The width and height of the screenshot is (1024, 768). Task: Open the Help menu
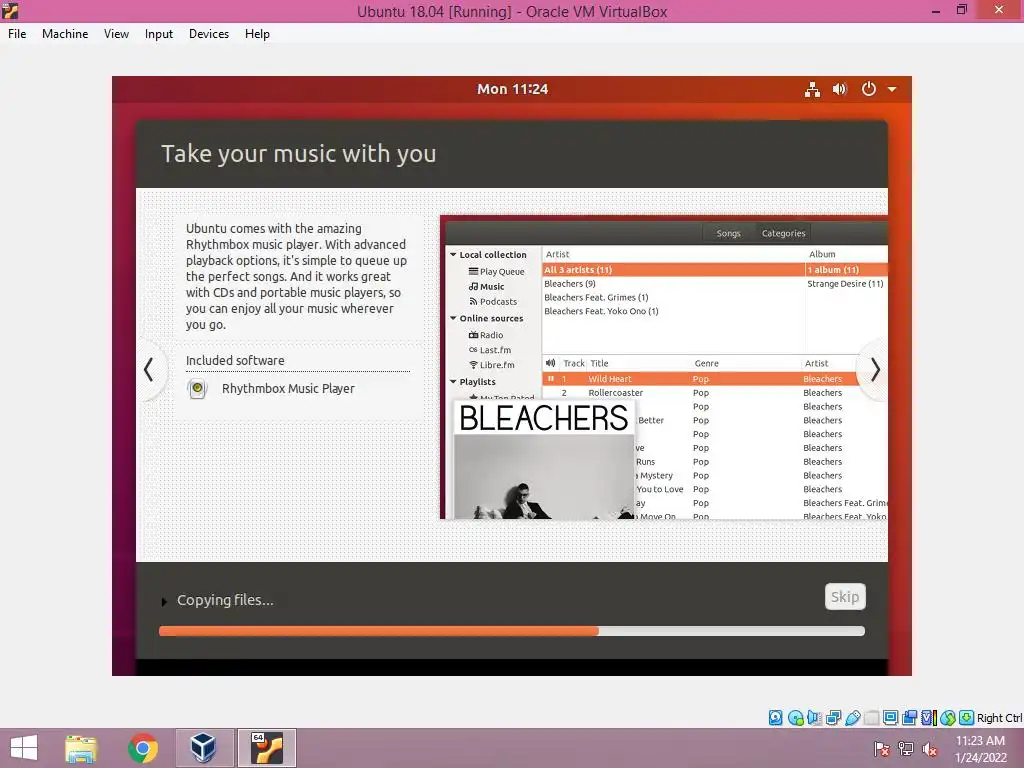pyautogui.click(x=257, y=34)
